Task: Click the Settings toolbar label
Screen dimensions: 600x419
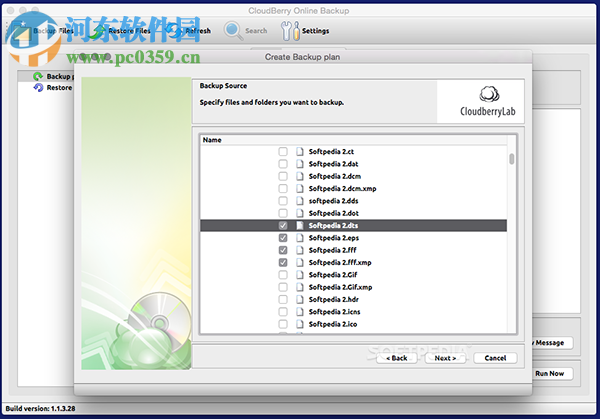Action: coord(315,31)
